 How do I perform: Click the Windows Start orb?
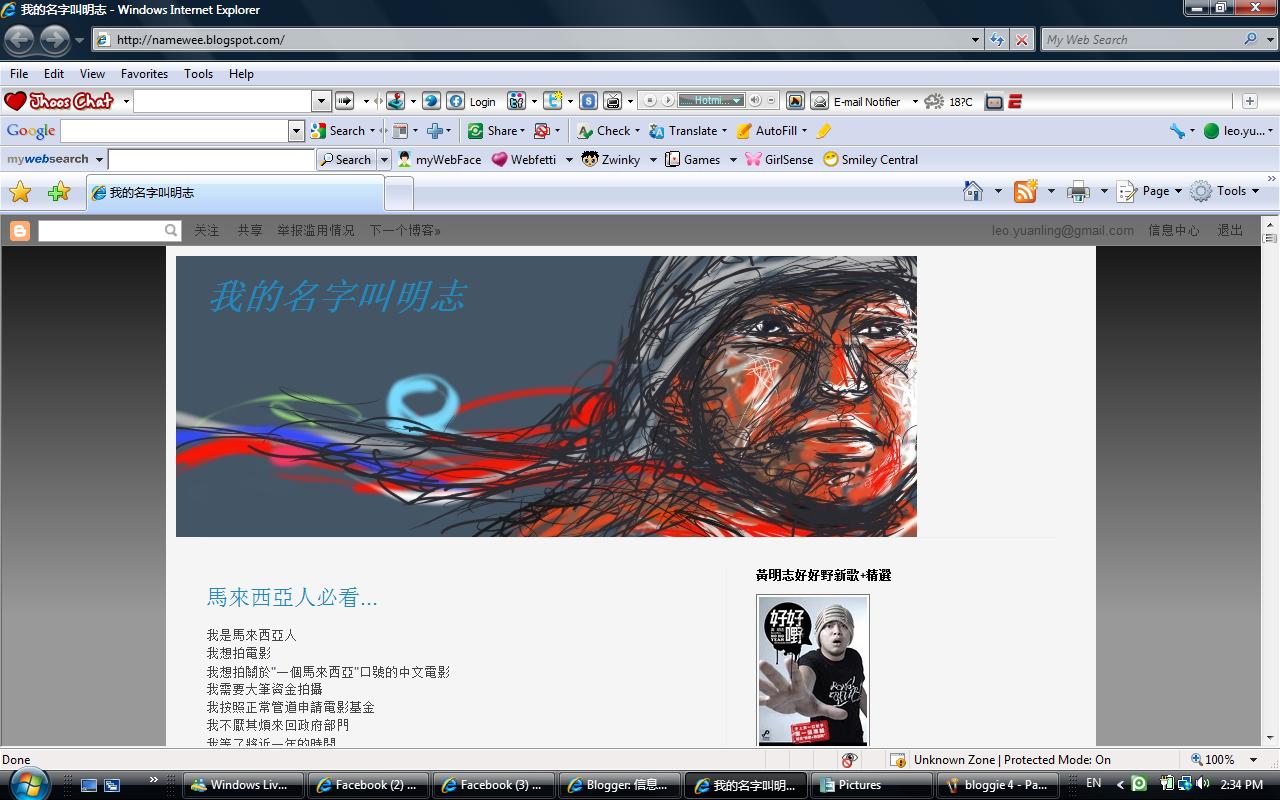(27, 783)
